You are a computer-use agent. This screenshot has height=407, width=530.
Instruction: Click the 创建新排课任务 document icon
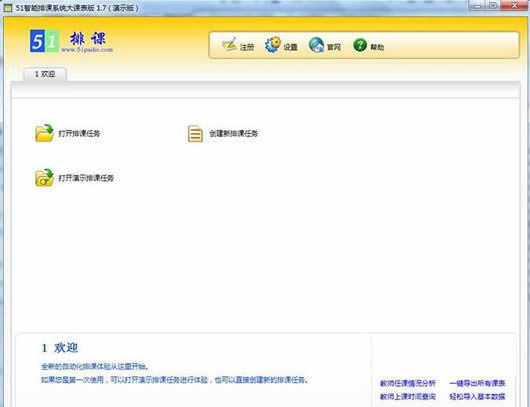(195, 134)
